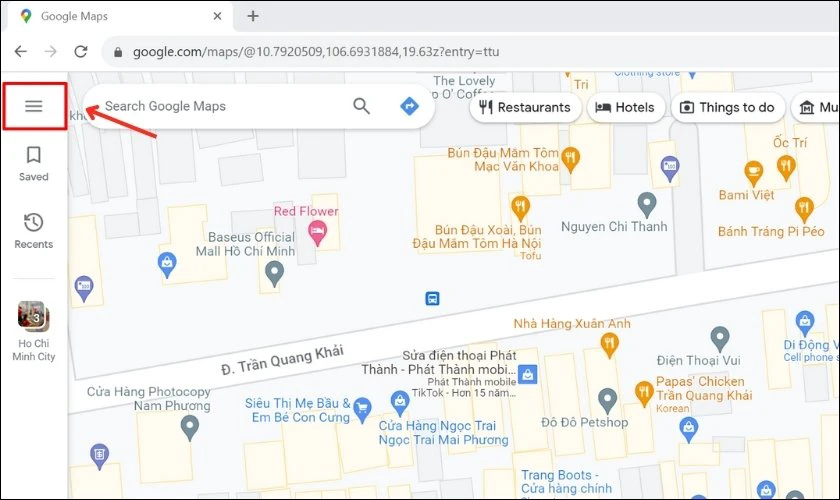Select the bus stop marker

[432, 298]
